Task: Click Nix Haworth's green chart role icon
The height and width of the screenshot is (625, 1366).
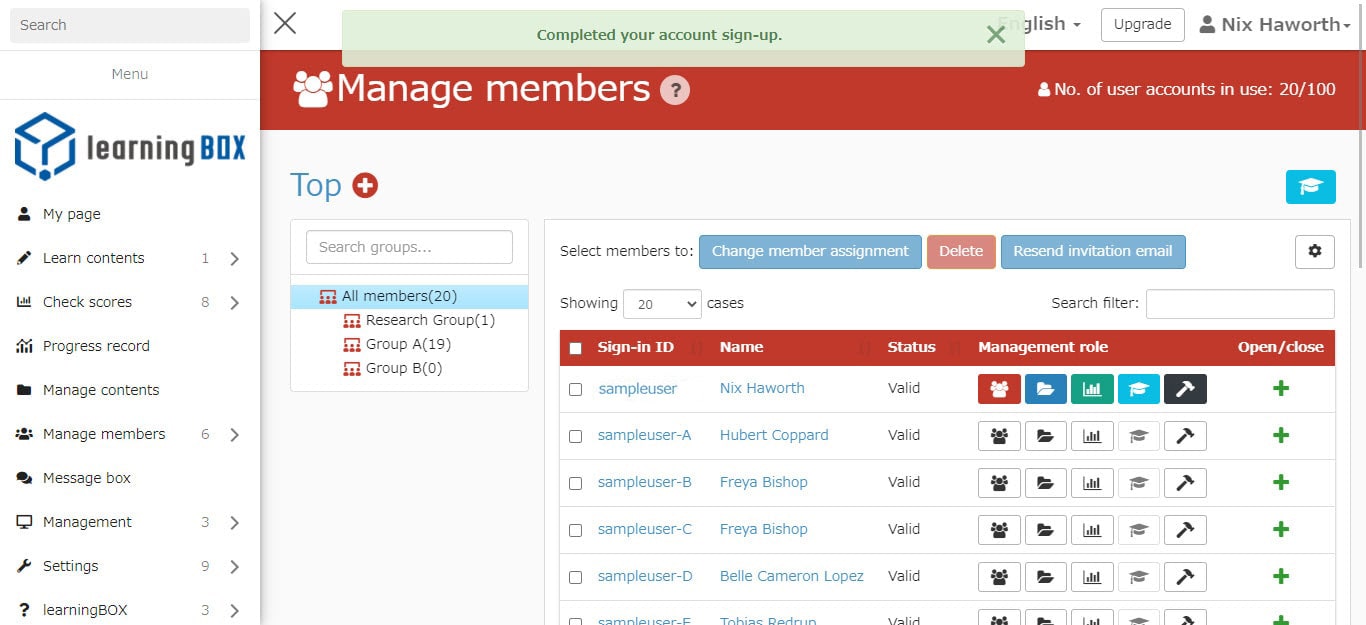Action: (x=1092, y=389)
